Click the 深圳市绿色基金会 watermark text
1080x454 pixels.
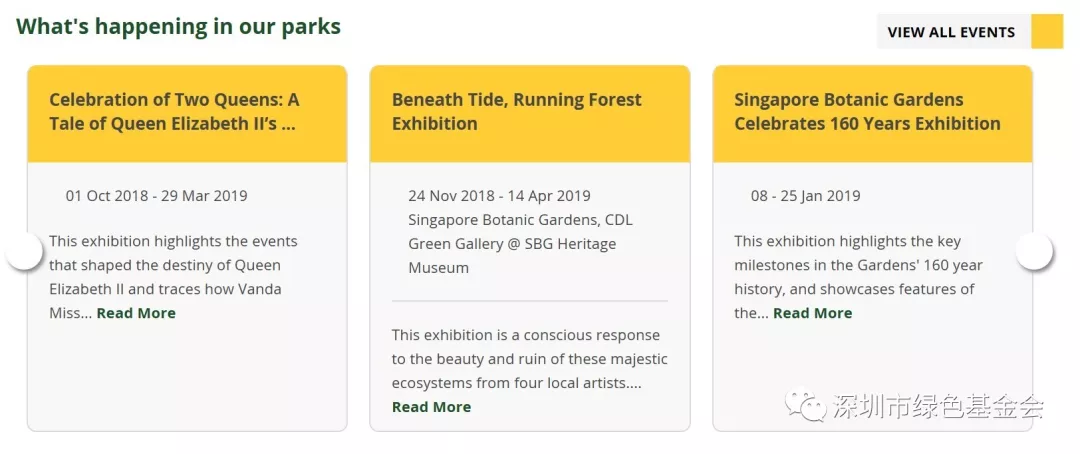point(937,406)
